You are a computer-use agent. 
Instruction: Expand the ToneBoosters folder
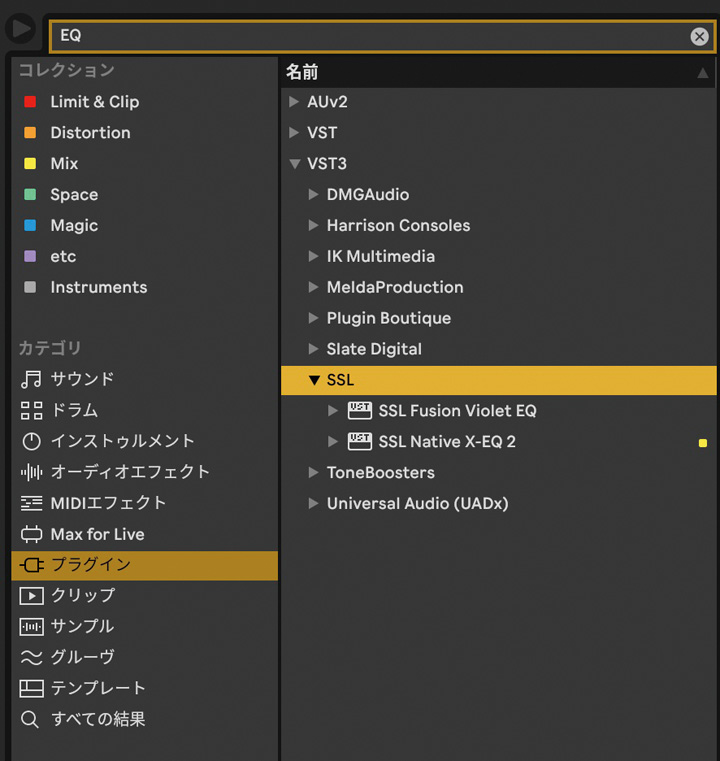(x=313, y=473)
